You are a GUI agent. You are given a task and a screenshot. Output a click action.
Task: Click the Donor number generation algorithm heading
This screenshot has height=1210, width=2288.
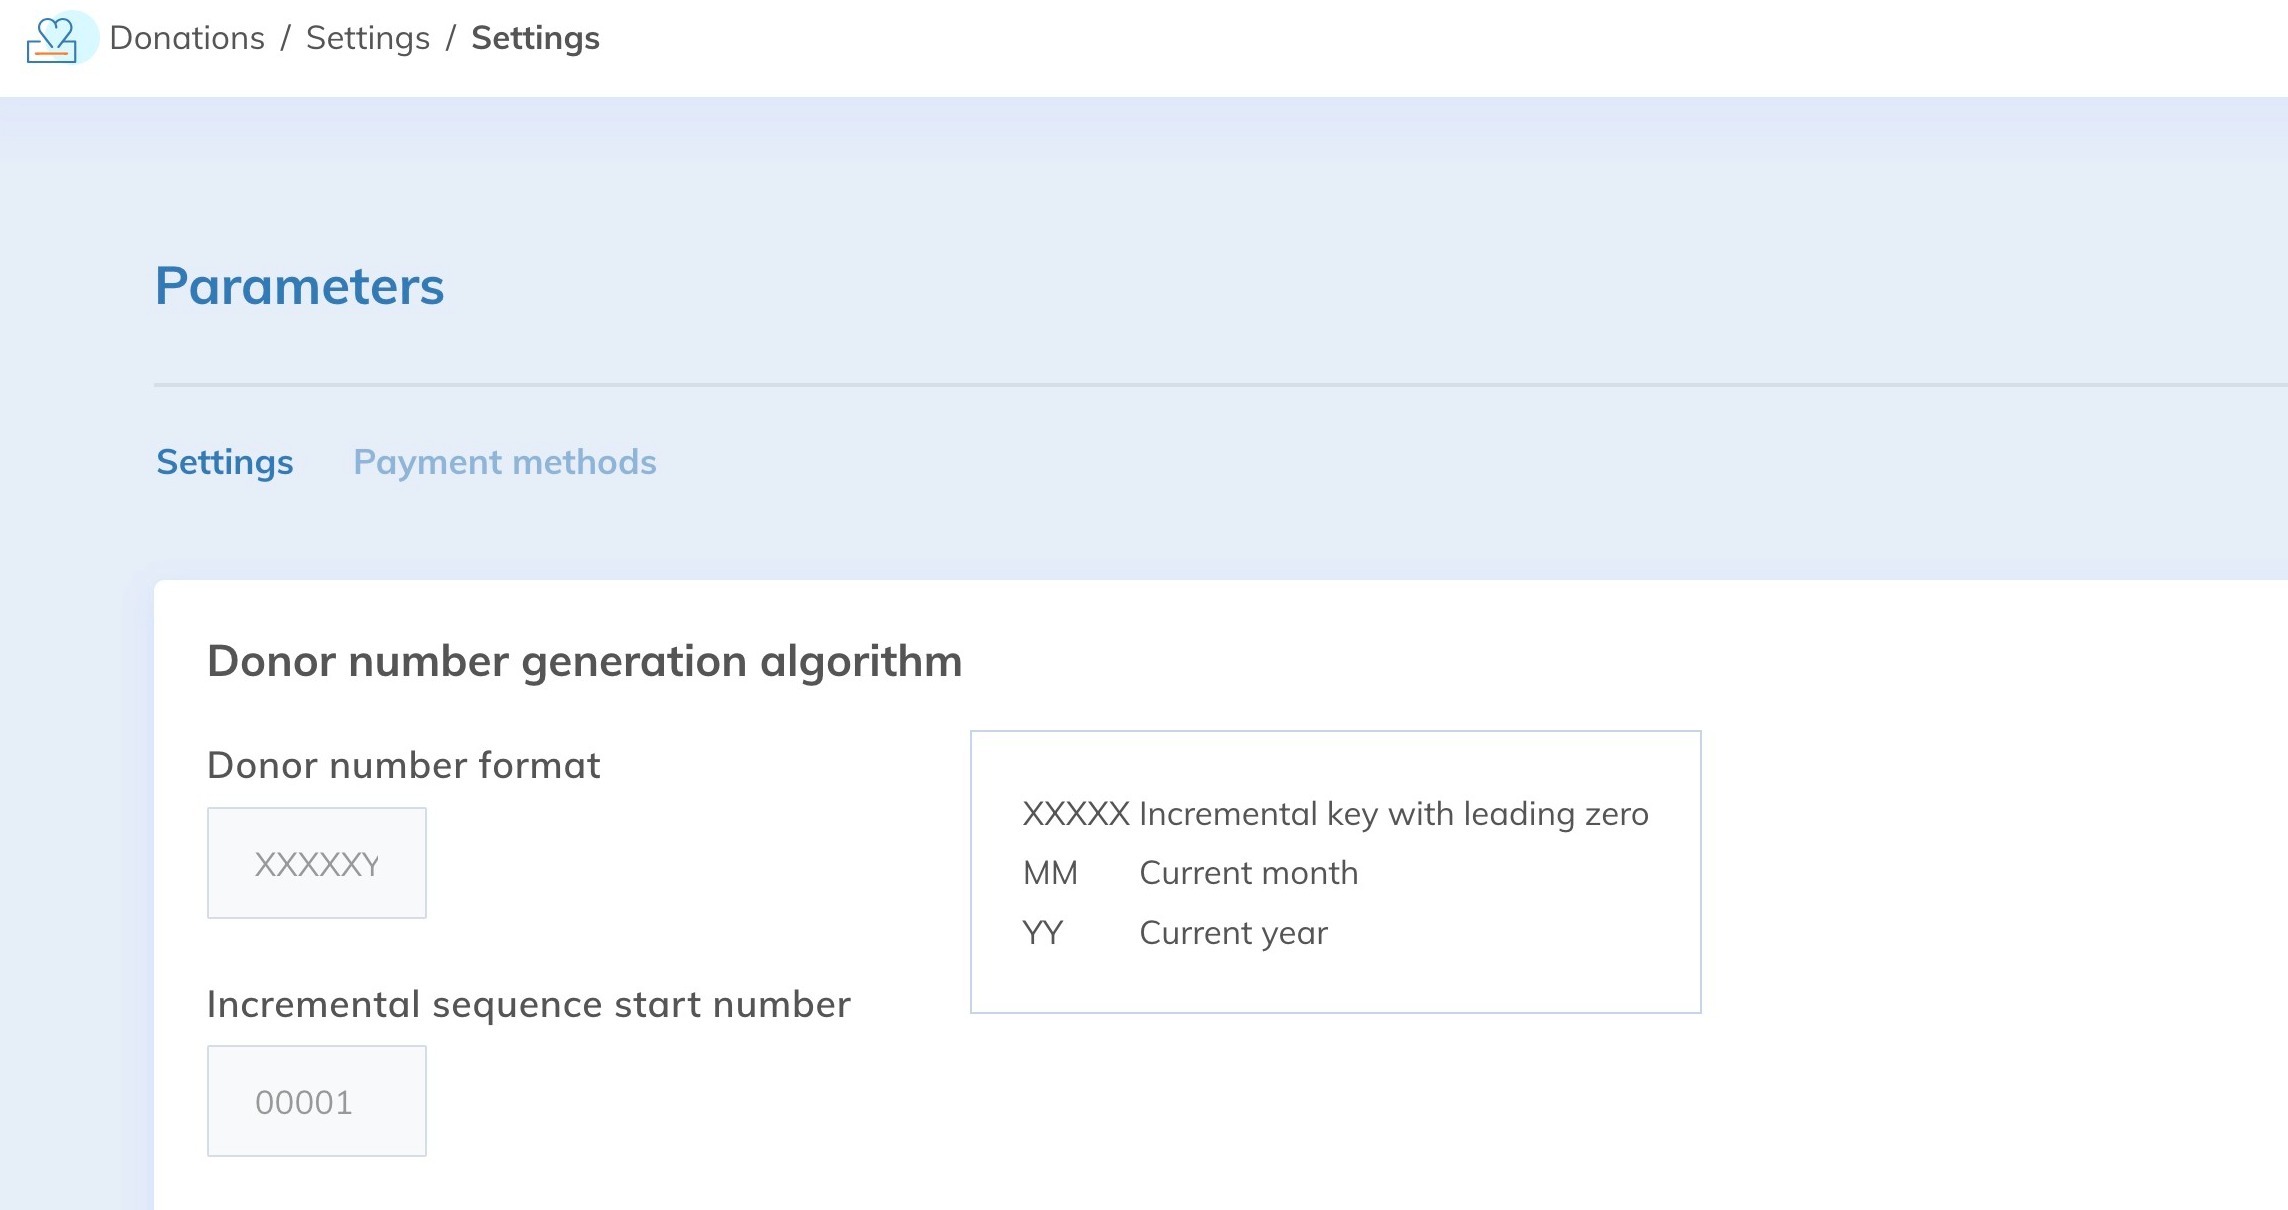(584, 661)
